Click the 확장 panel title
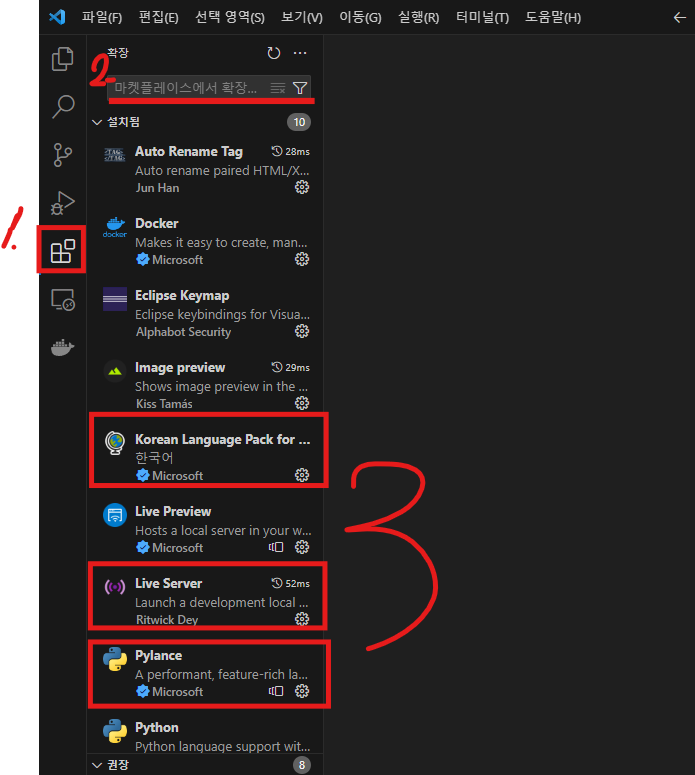The image size is (695, 775). point(118,53)
